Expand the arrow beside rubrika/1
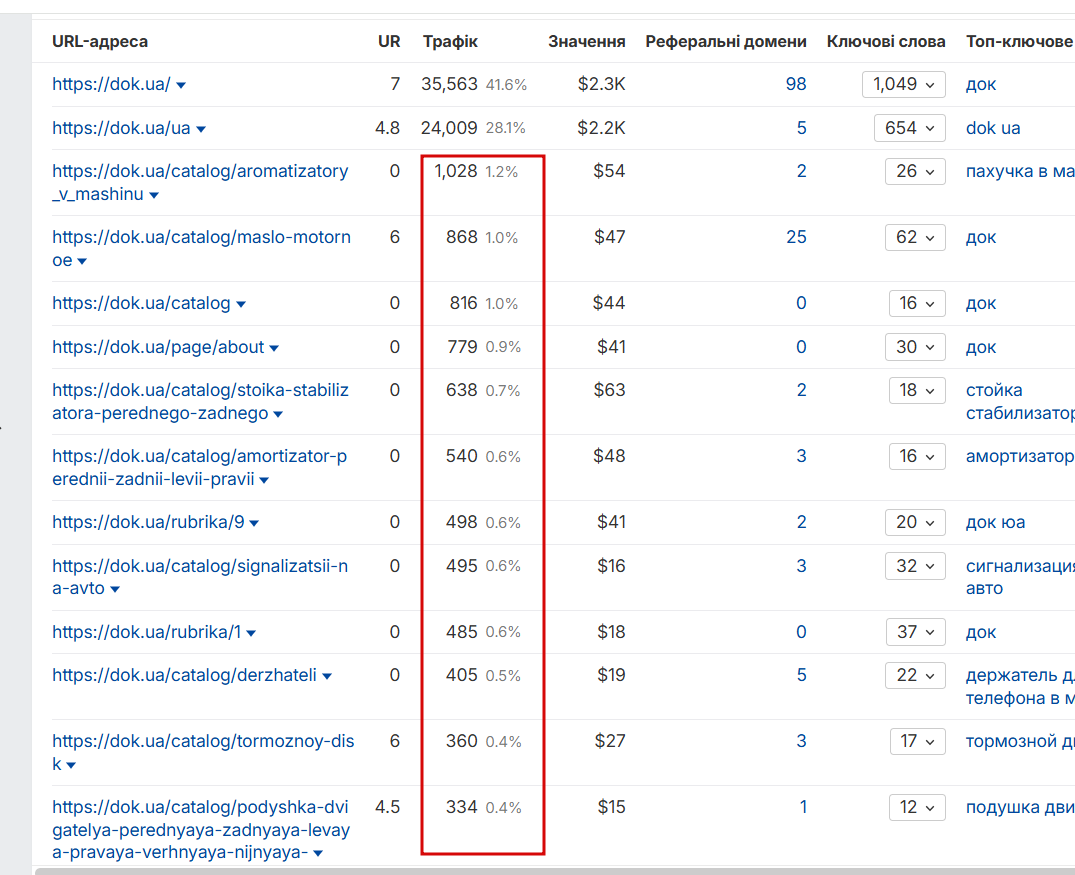This screenshot has height=875, width=1075. point(251,633)
